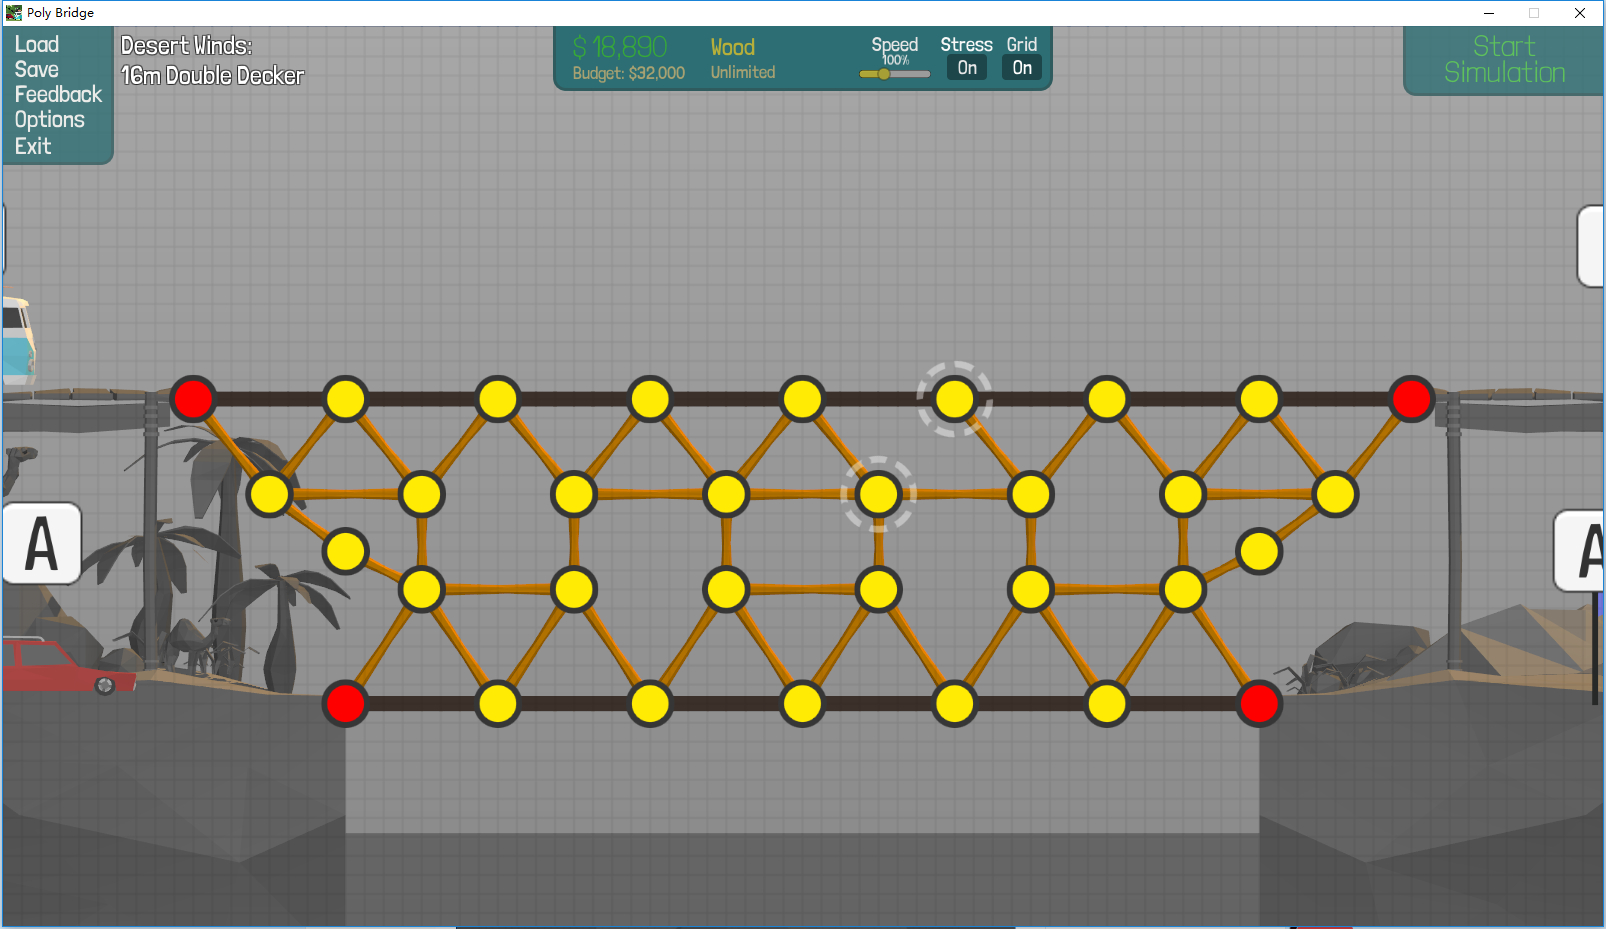Click the Start Simulation button
The image size is (1606, 929).
(x=1504, y=60)
